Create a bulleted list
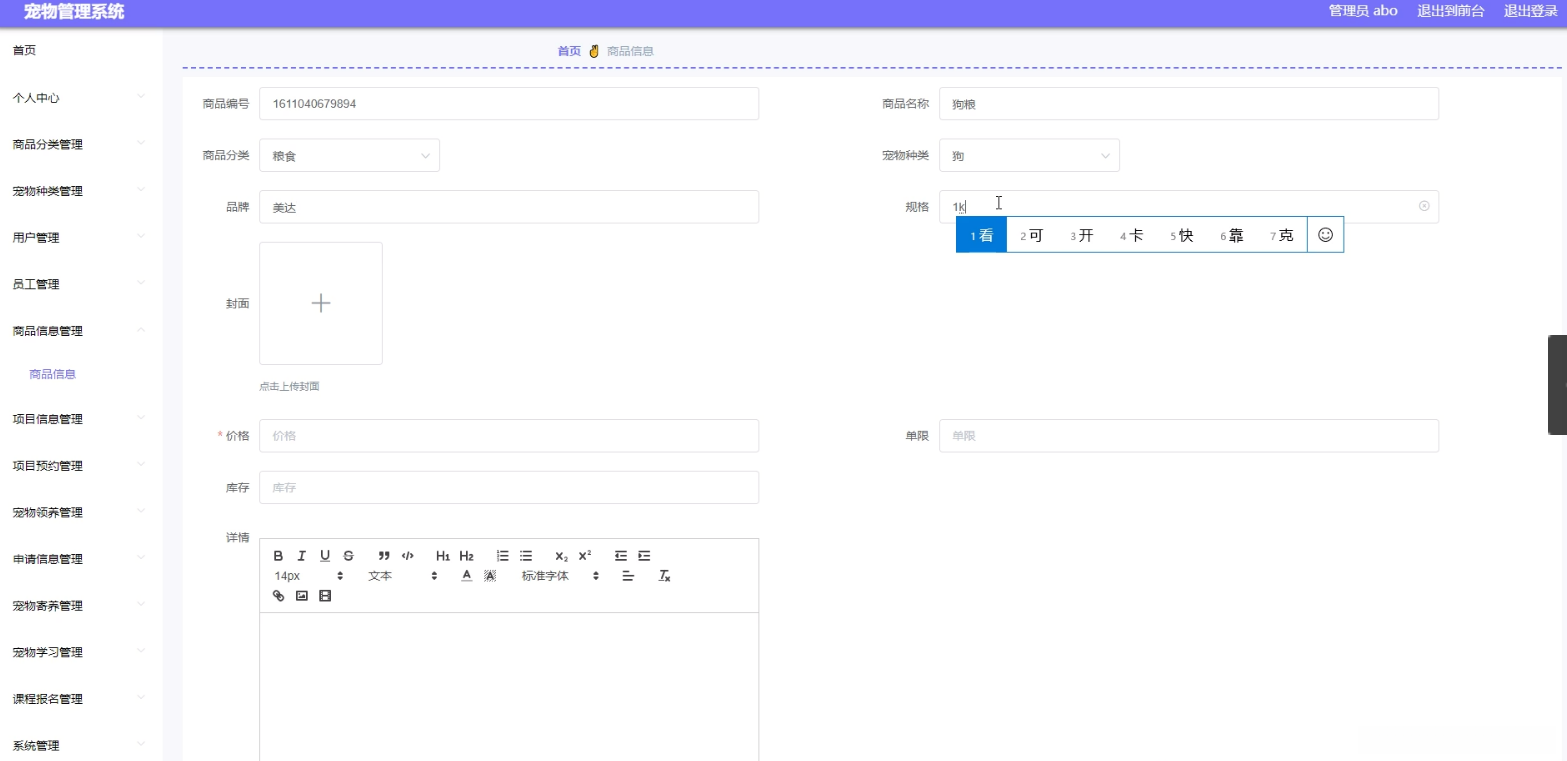 [526, 556]
